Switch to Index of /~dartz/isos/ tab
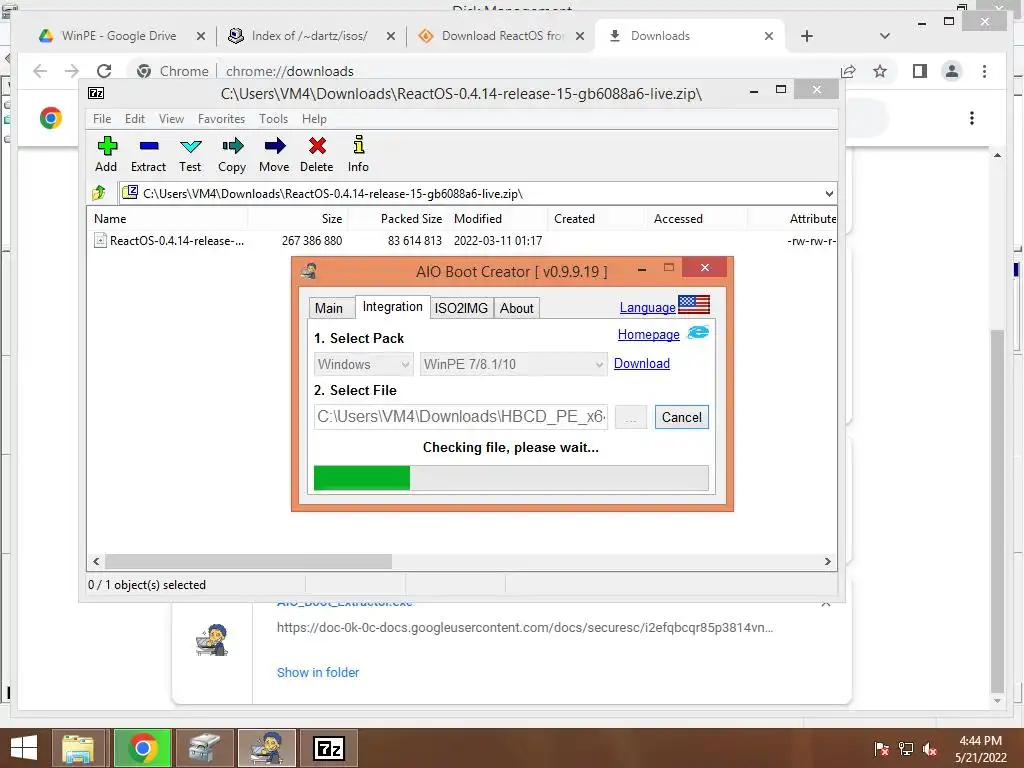1024x768 pixels. point(310,36)
